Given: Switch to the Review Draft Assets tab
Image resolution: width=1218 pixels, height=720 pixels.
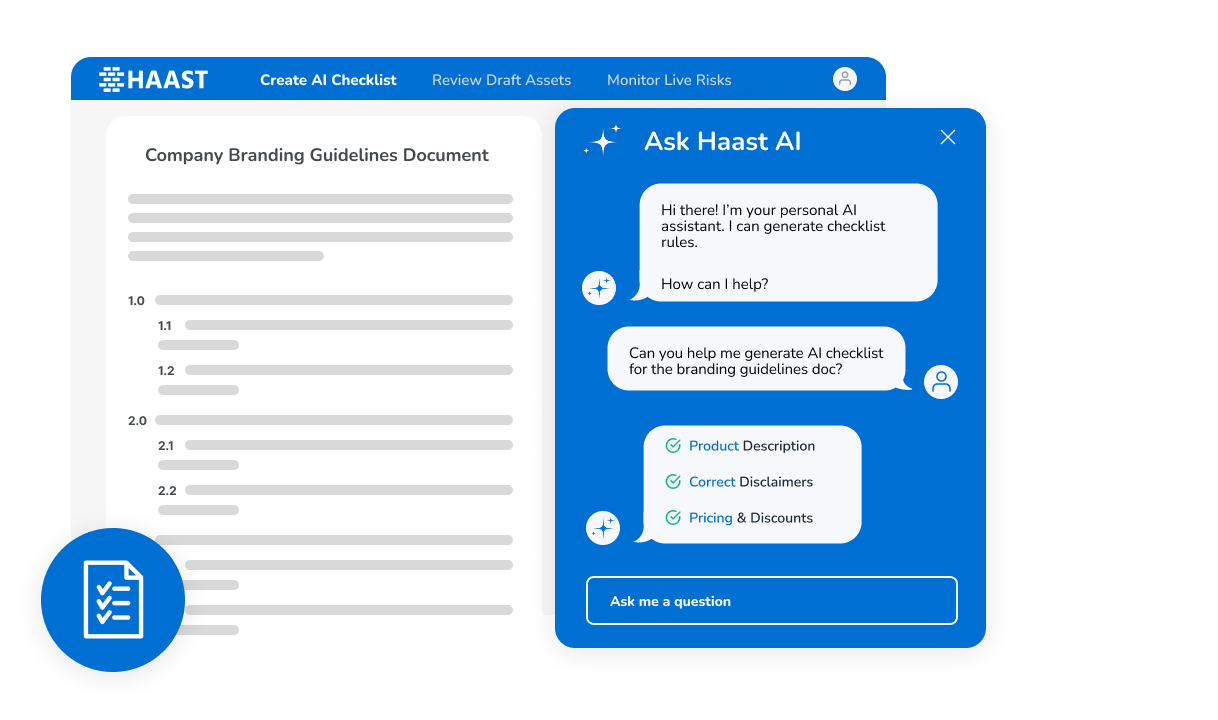Looking at the screenshot, I should pyautogui.click(x=501, y=80).
